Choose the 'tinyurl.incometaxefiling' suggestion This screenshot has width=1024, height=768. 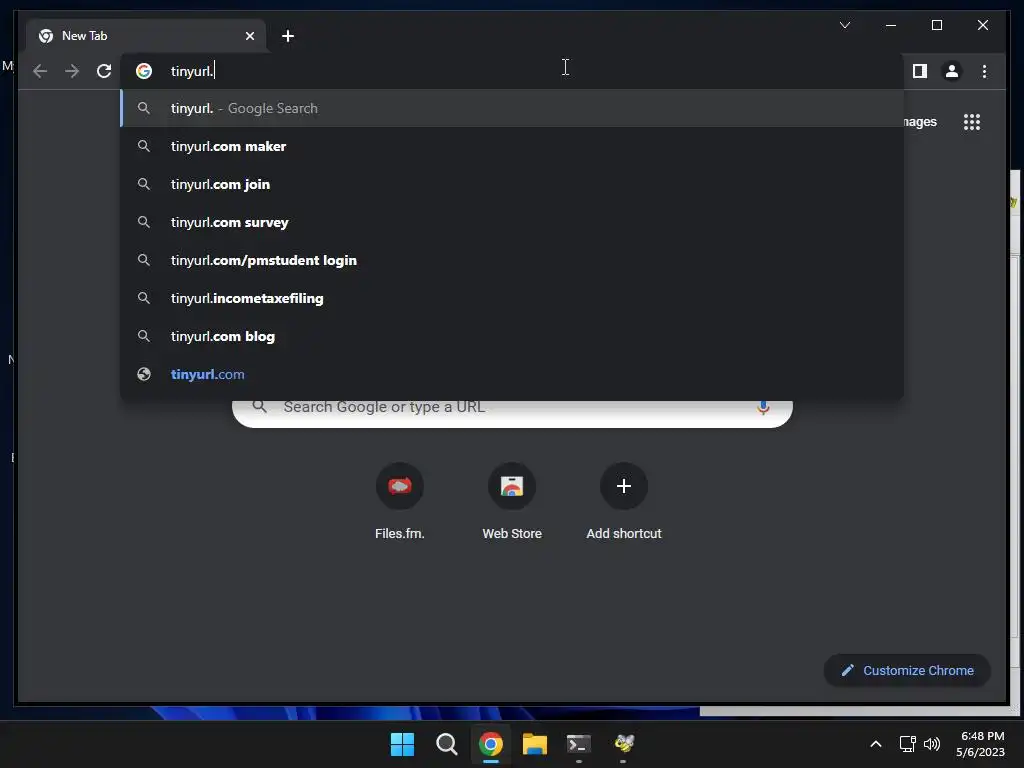point(512,298)
